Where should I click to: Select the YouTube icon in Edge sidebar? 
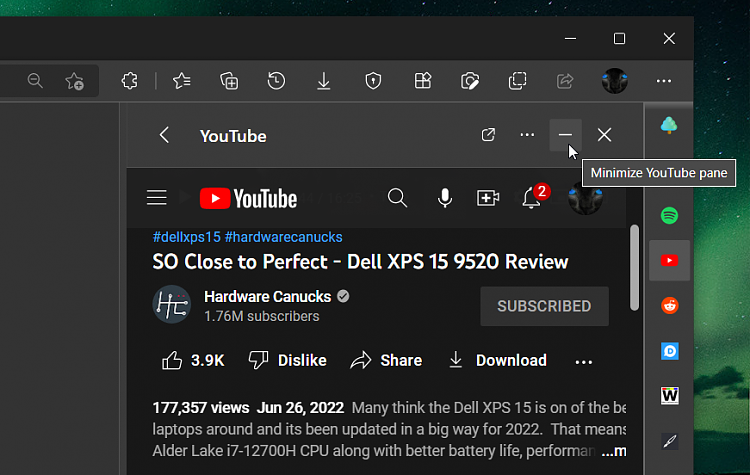[x=669, y=260]
